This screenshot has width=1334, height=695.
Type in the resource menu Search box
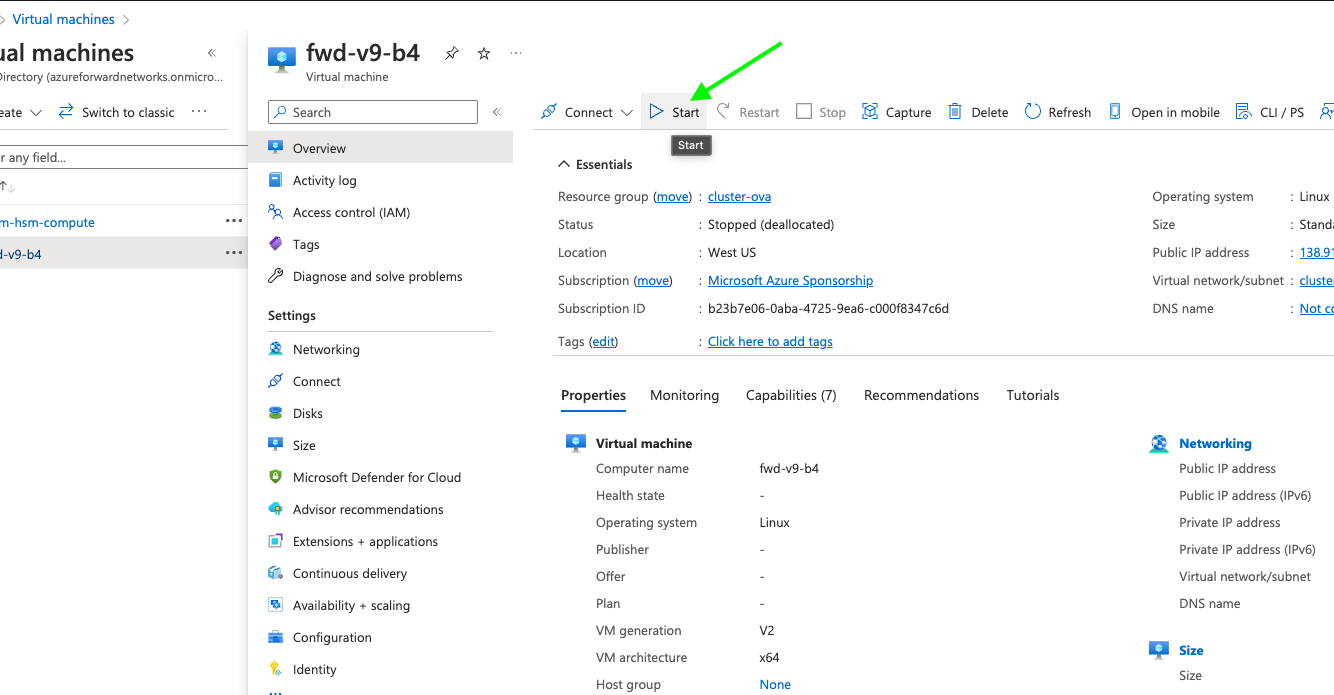(x=380, y=112)
